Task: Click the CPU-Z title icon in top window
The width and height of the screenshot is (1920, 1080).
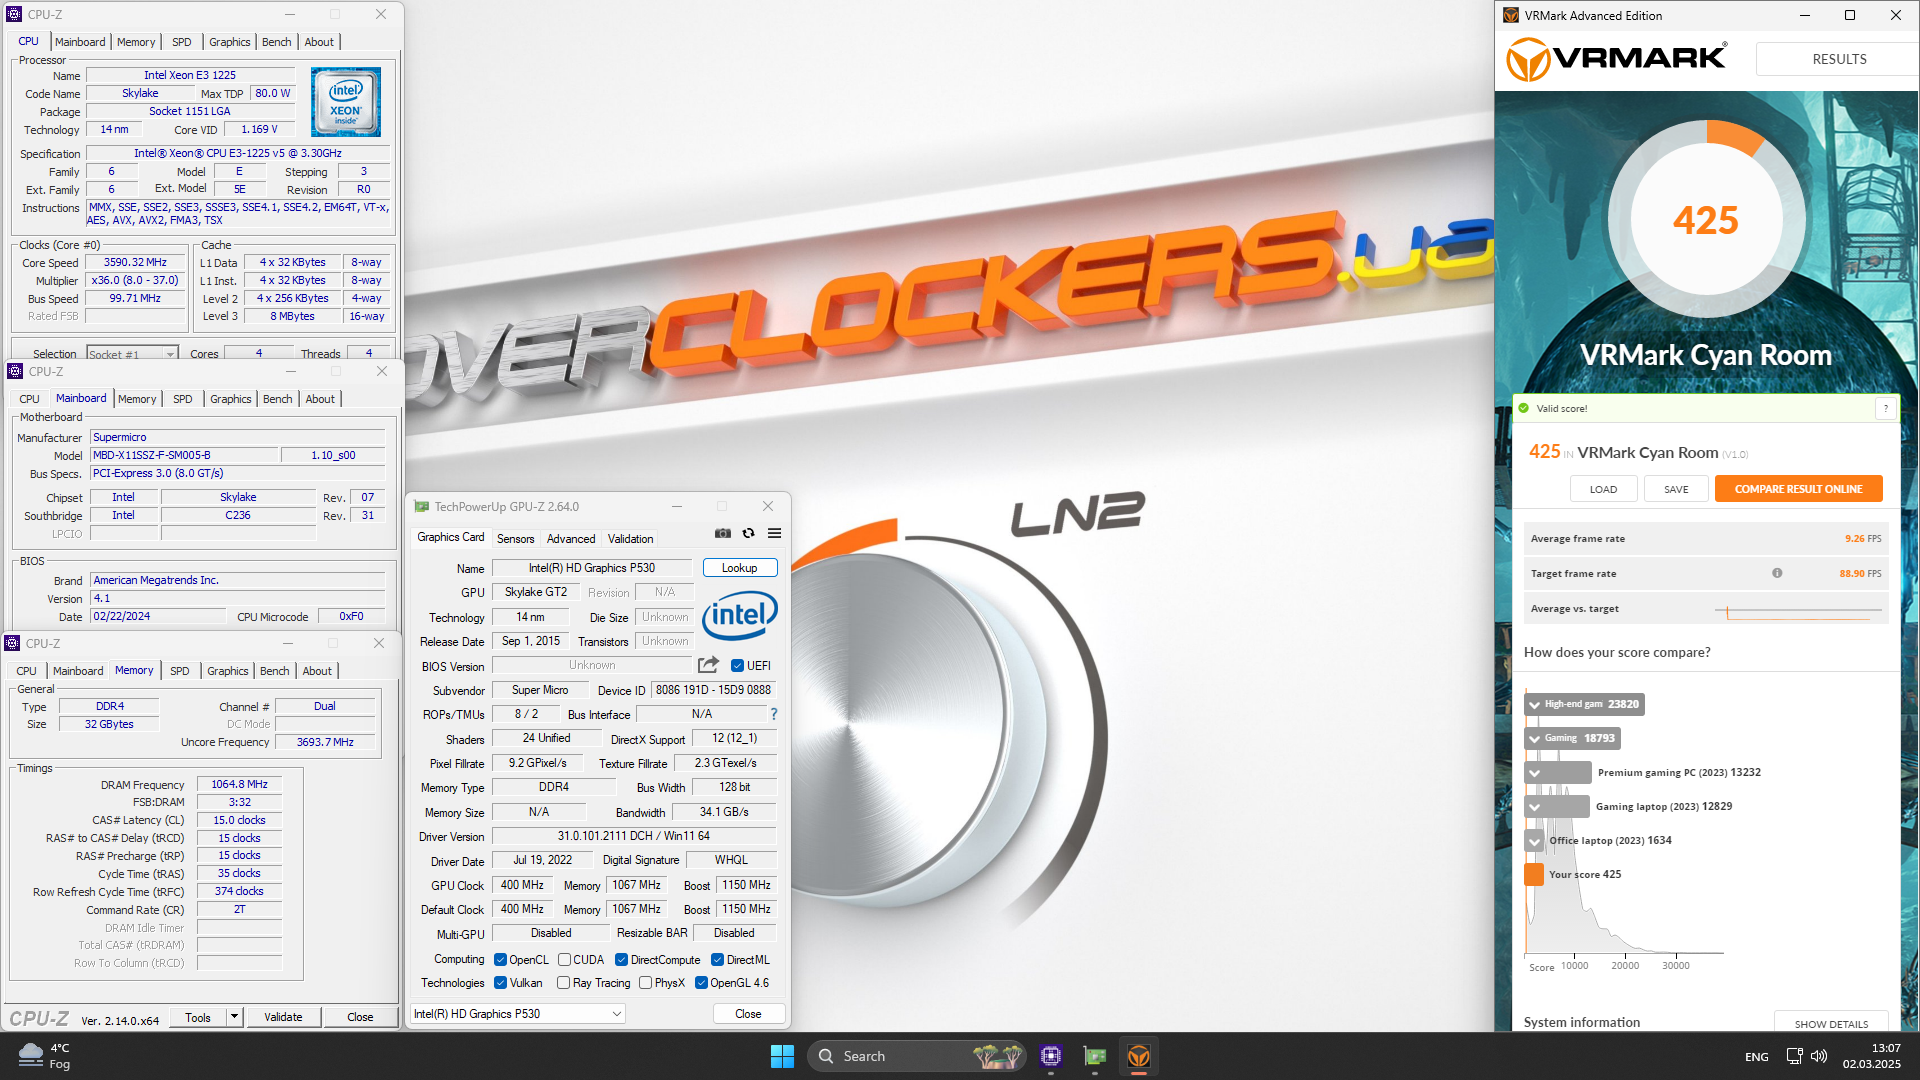Action: pyautogui.click(x=14, y=14)
